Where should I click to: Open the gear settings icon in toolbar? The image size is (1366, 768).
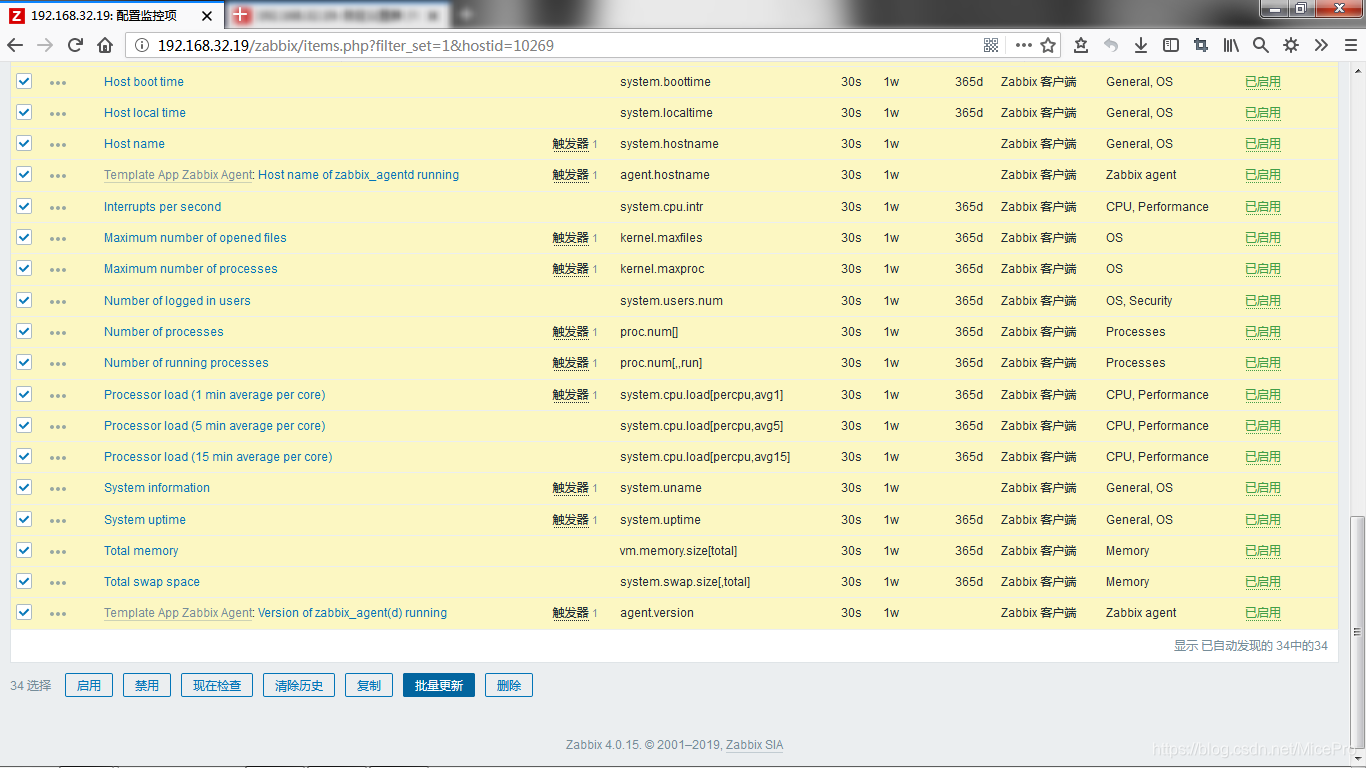(x=1291, y=45)
